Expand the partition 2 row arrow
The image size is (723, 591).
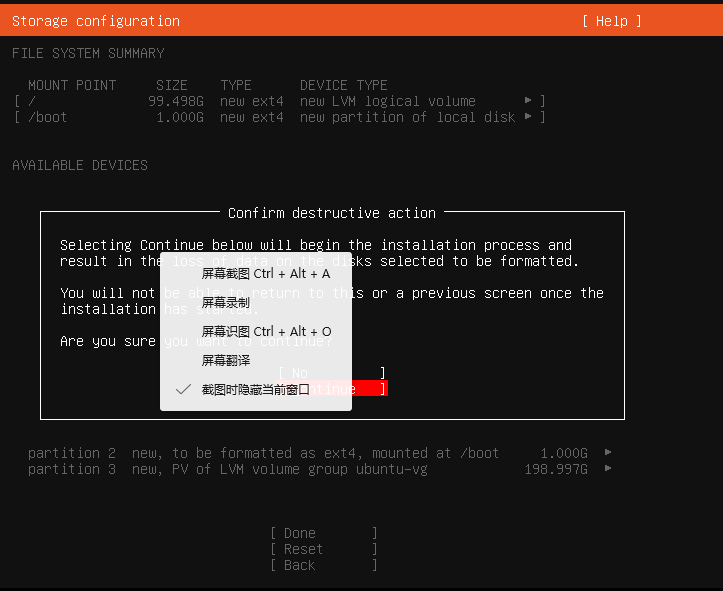click(608, 452)
